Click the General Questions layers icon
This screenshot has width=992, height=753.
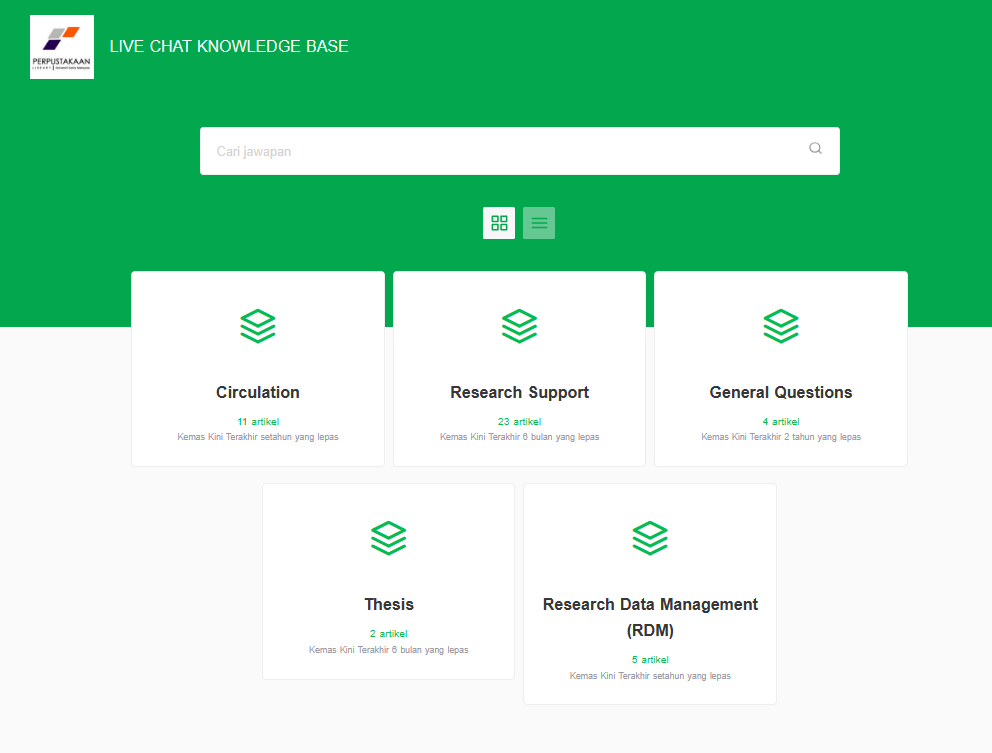[781, 327]
